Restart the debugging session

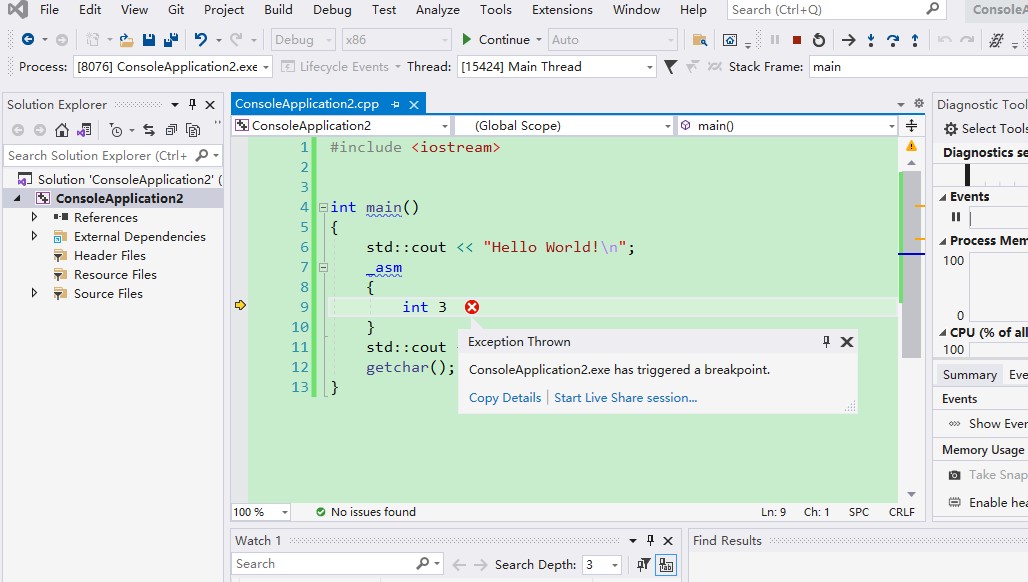[819, 40]
